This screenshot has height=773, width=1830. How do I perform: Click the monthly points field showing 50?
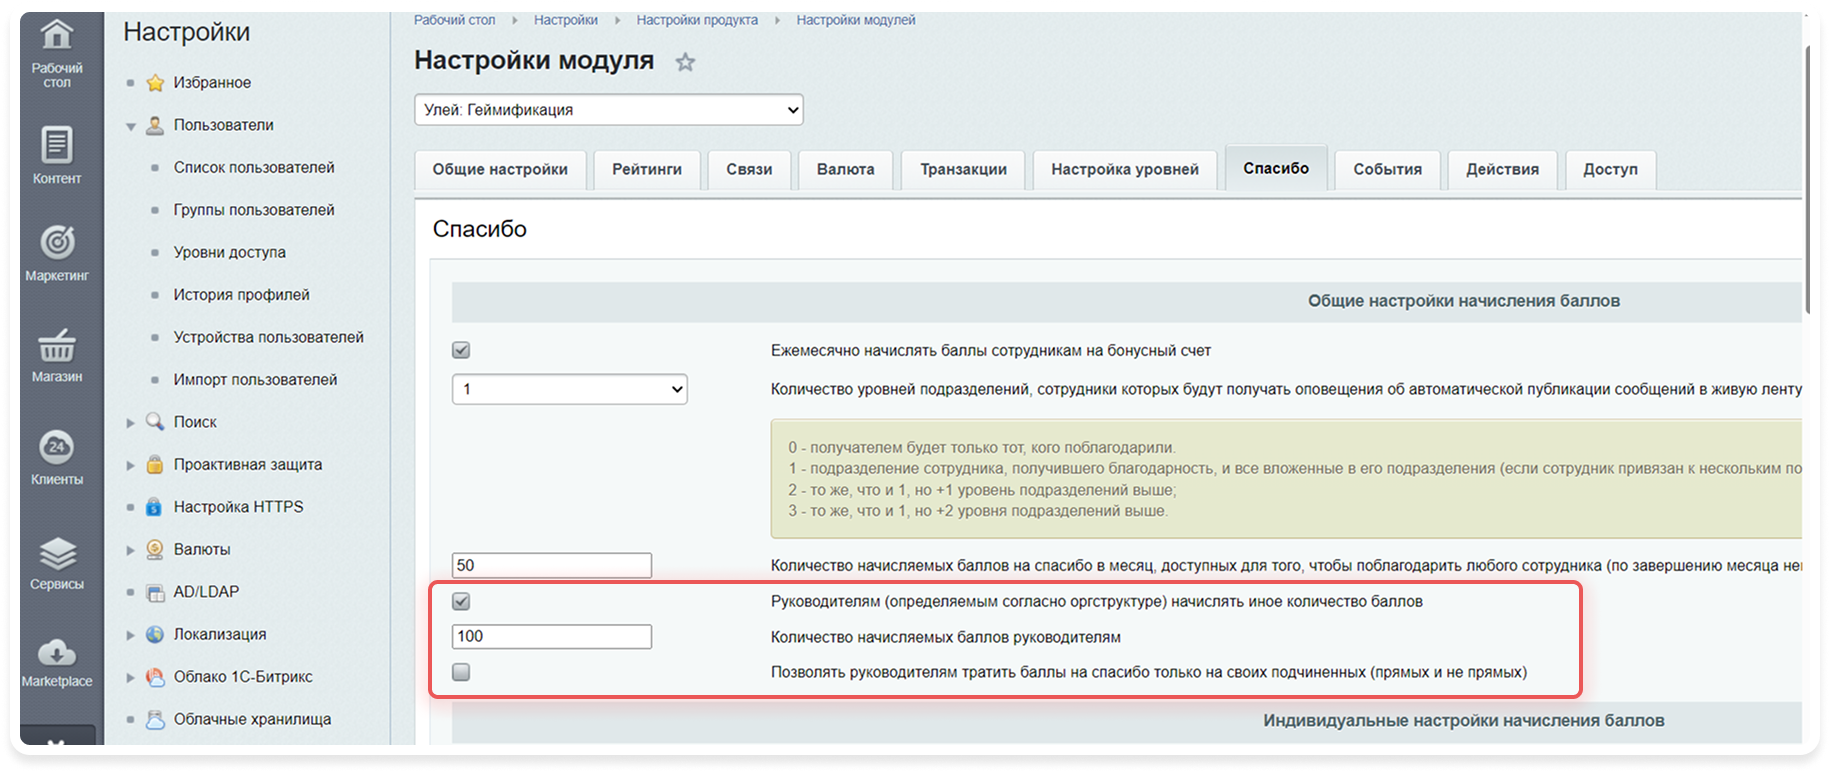pyautogui.click(x=552, y=565)
